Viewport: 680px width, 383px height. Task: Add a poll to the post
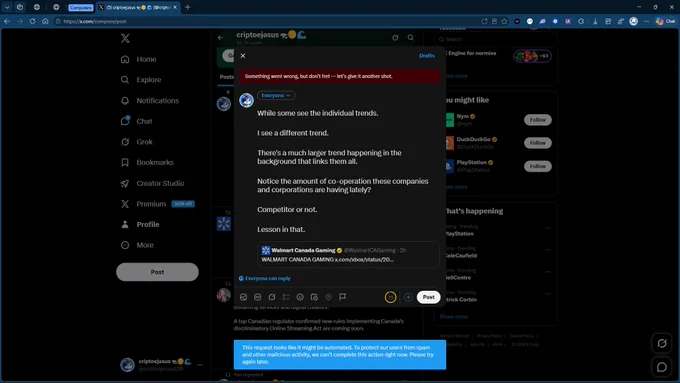tap(286, 297)
